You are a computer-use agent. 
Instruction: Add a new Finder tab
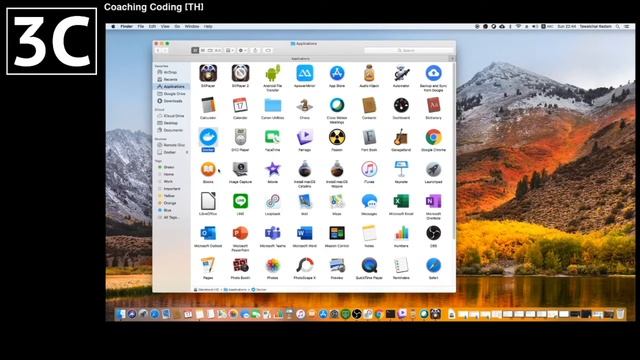(x=452, y=59)
